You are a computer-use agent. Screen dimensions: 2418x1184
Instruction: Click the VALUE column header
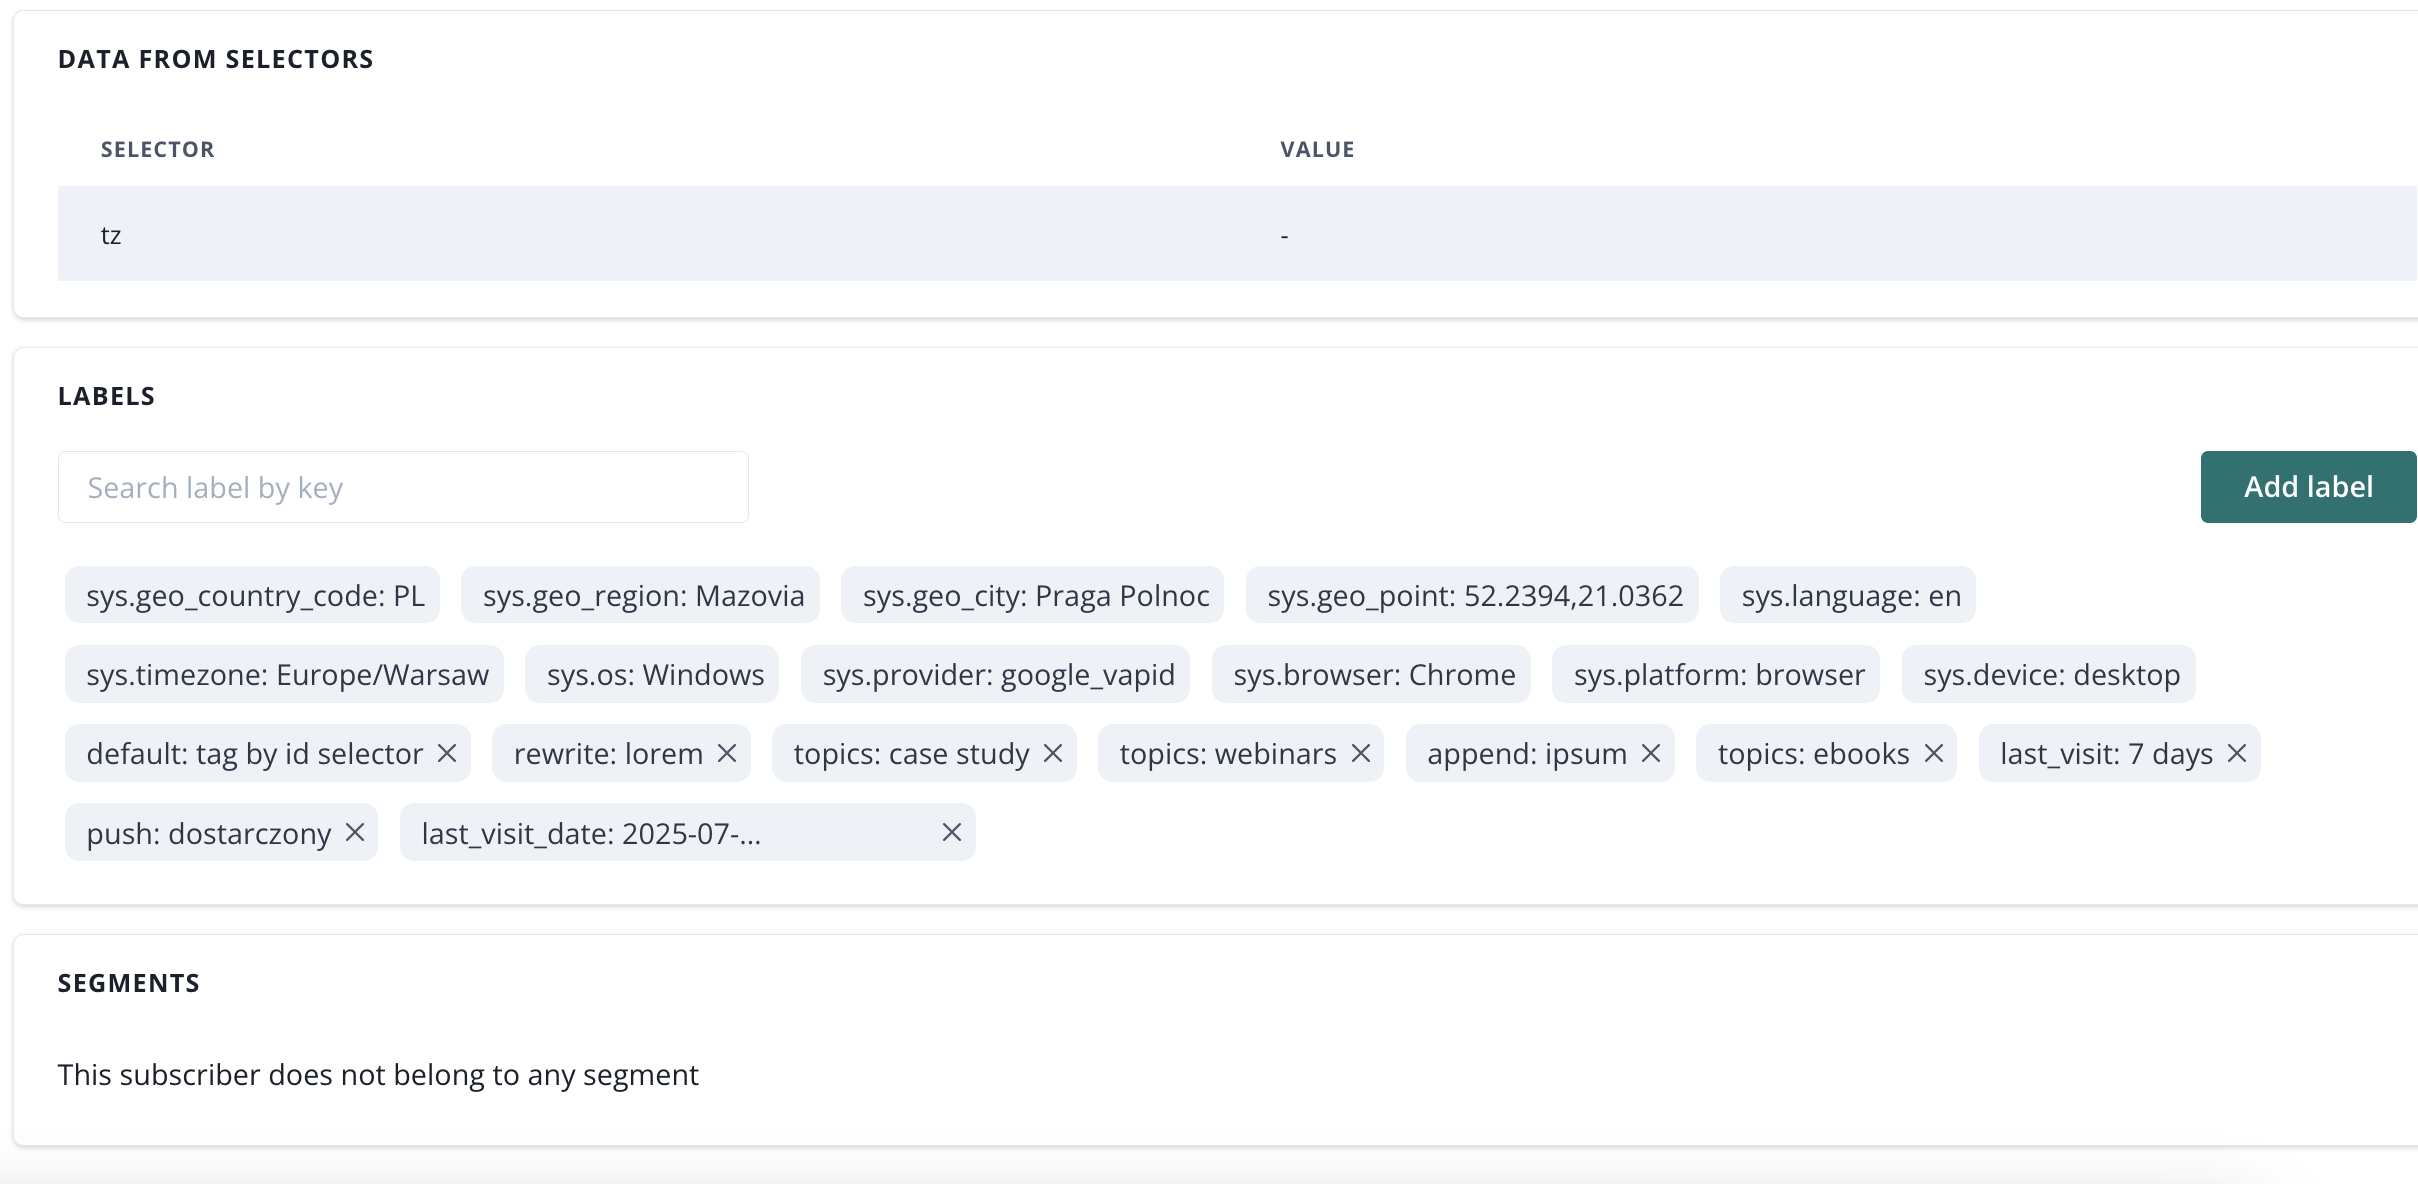[x=1317, y=150]
